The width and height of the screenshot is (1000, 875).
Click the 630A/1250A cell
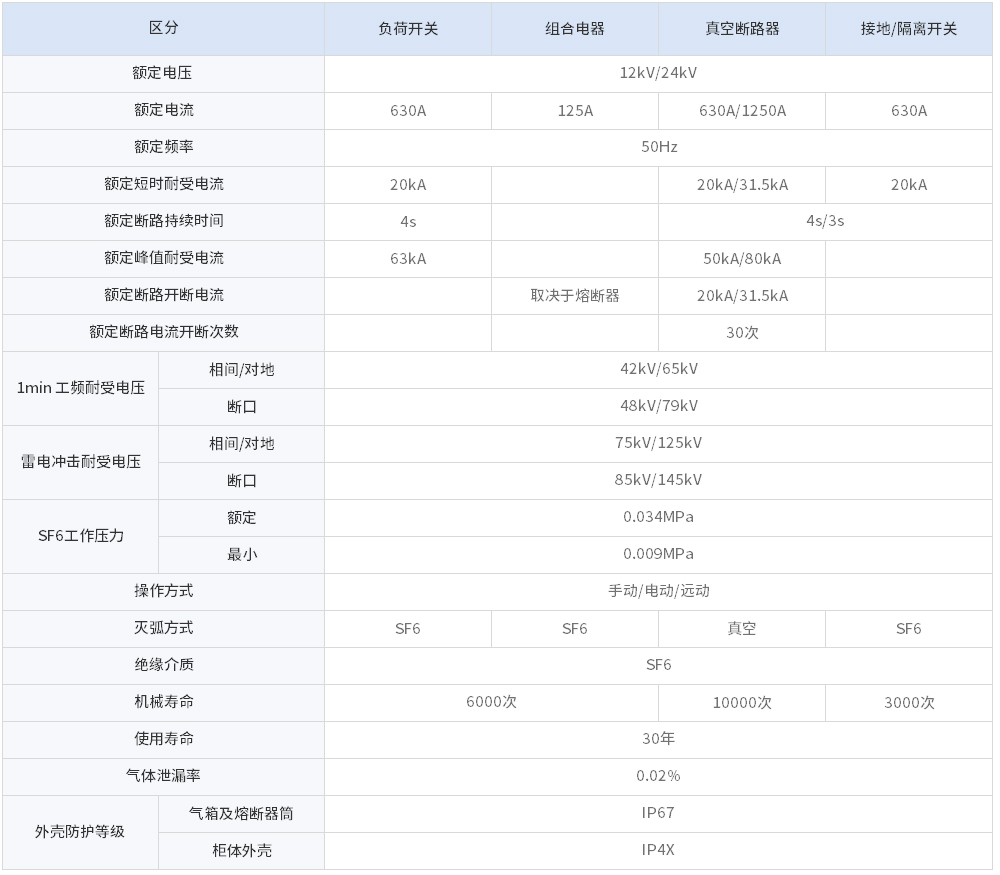coord(742,111)
